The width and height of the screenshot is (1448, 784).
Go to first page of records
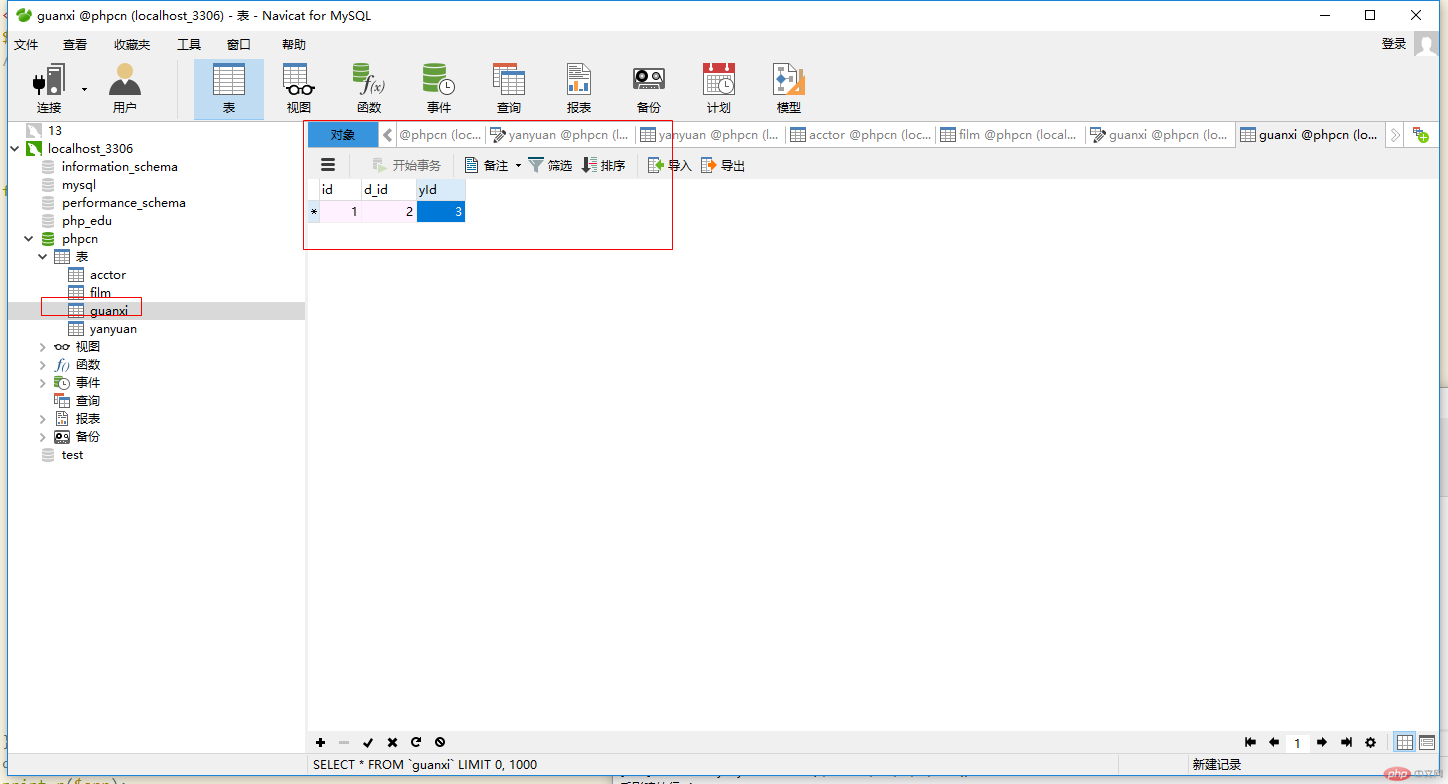(x=1250, y=742)
